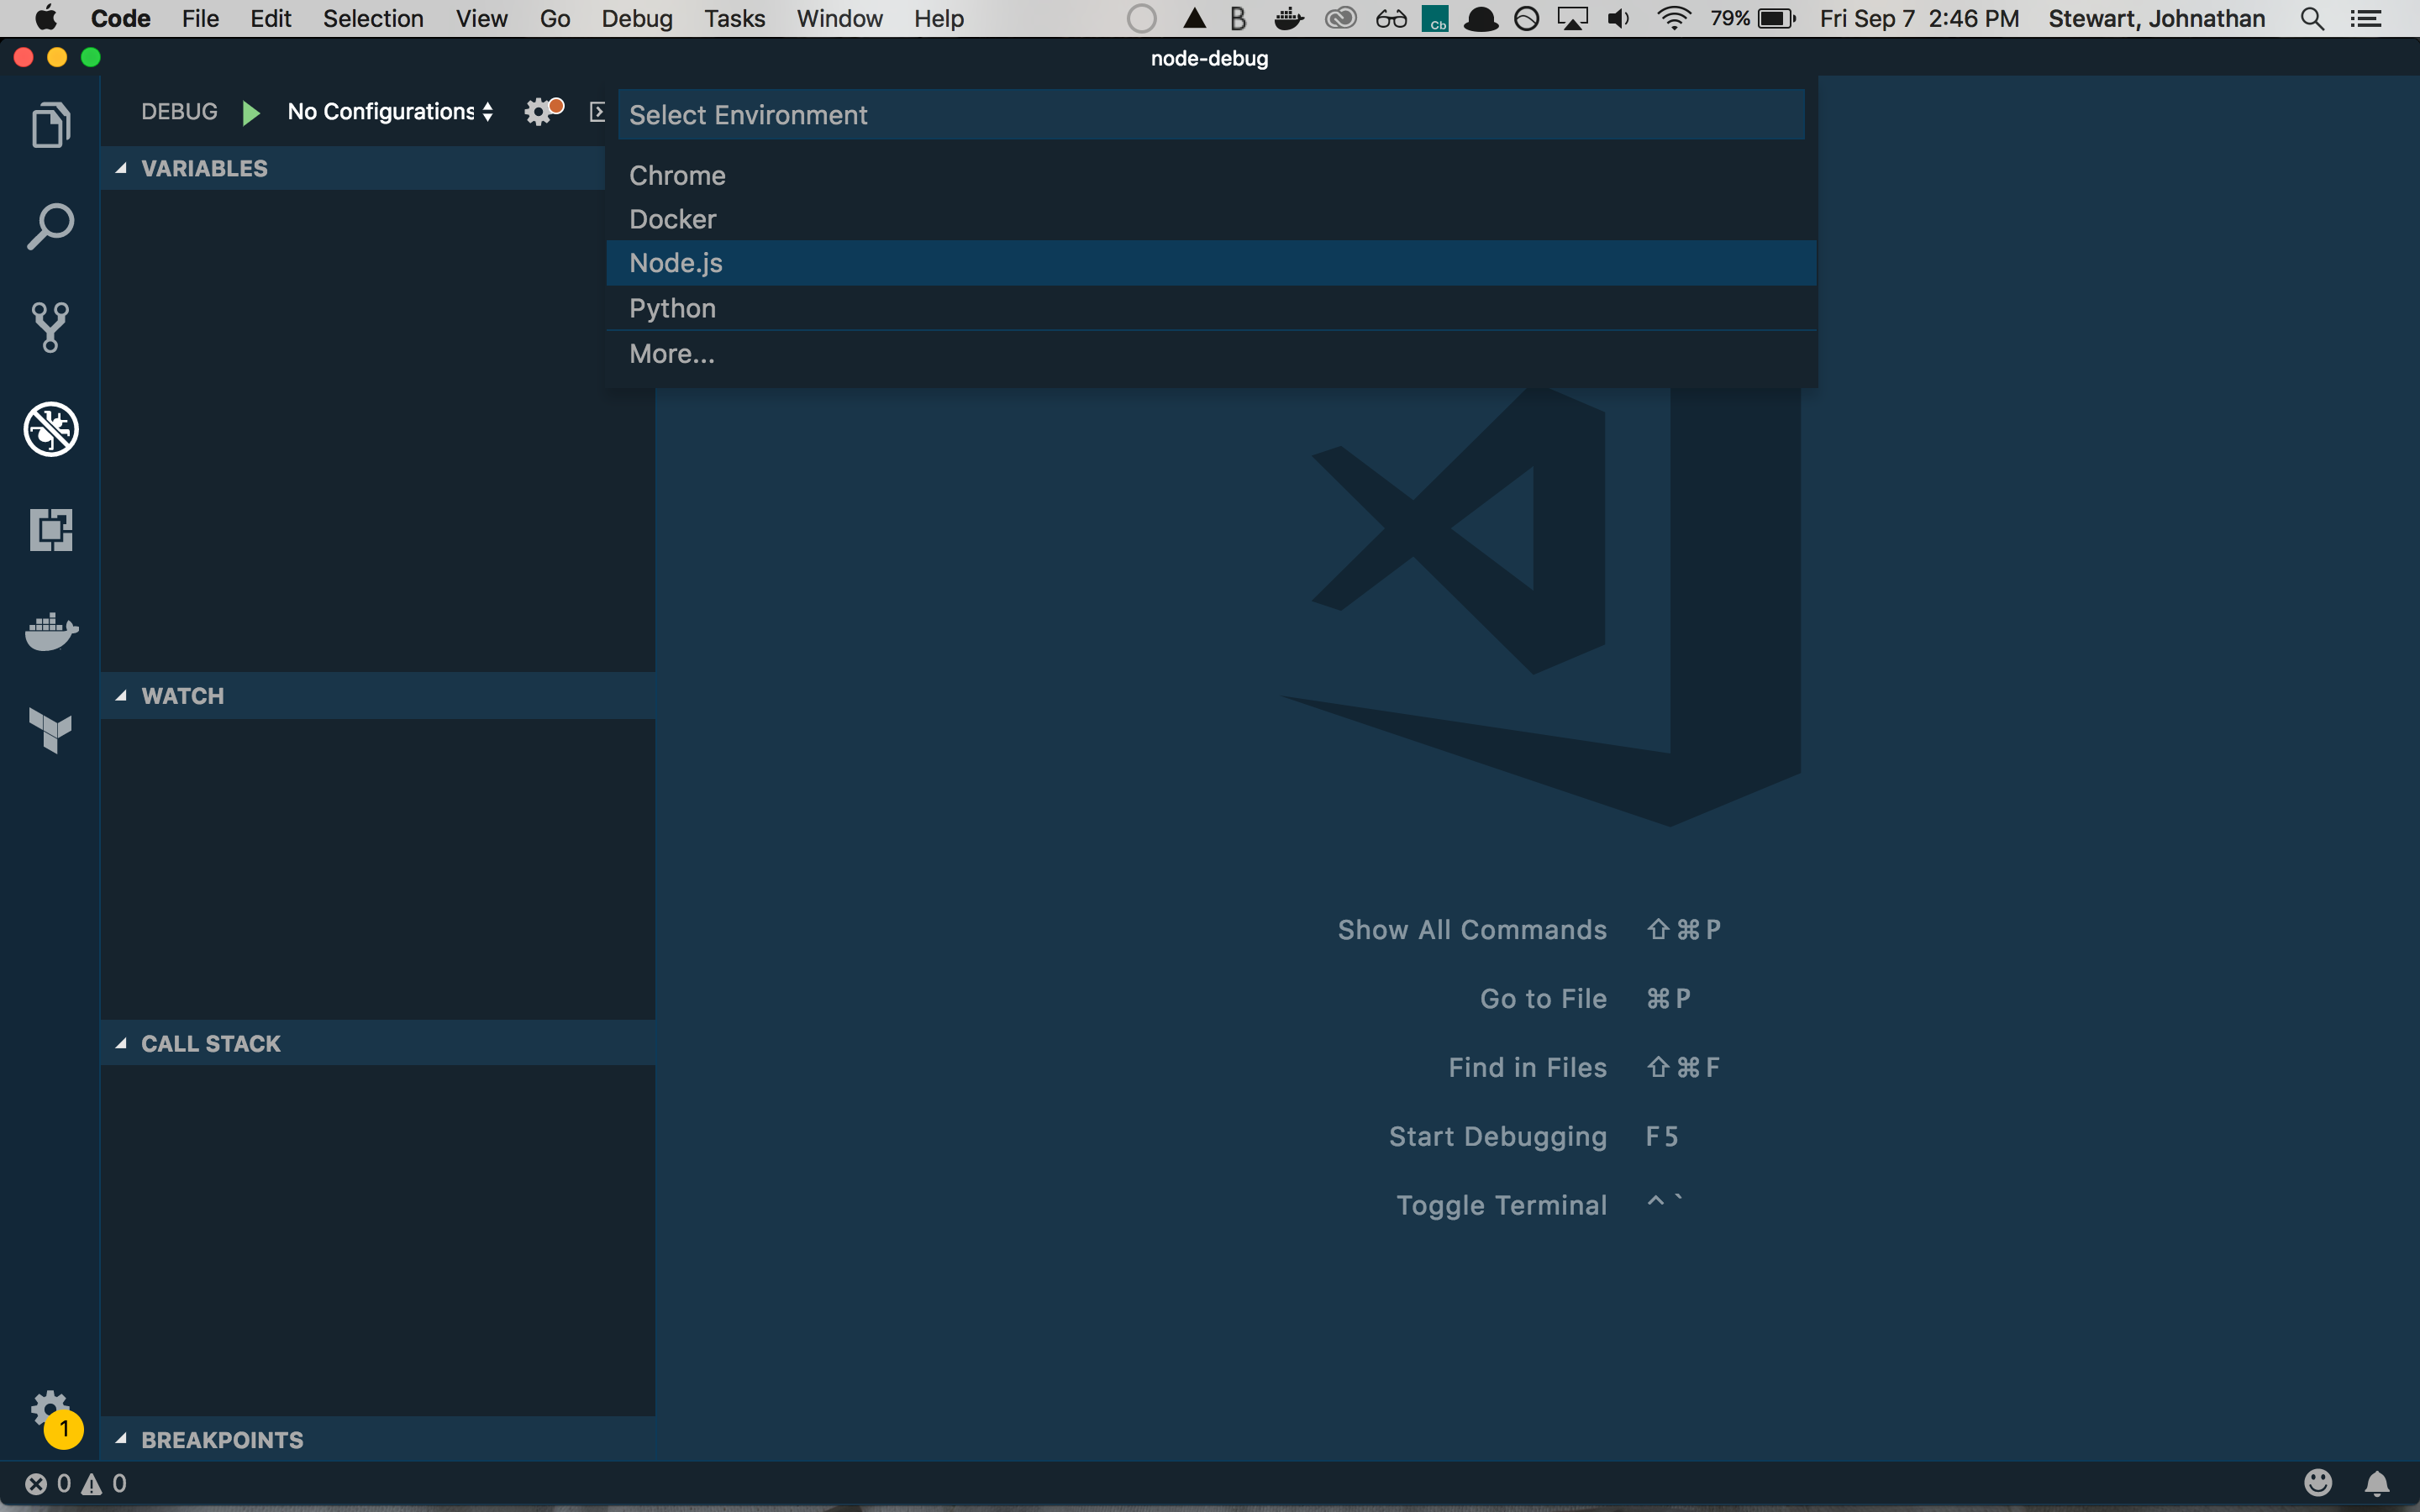Pick the Python environment
Screen dimensions: 2420x1512
(1211, 308)
